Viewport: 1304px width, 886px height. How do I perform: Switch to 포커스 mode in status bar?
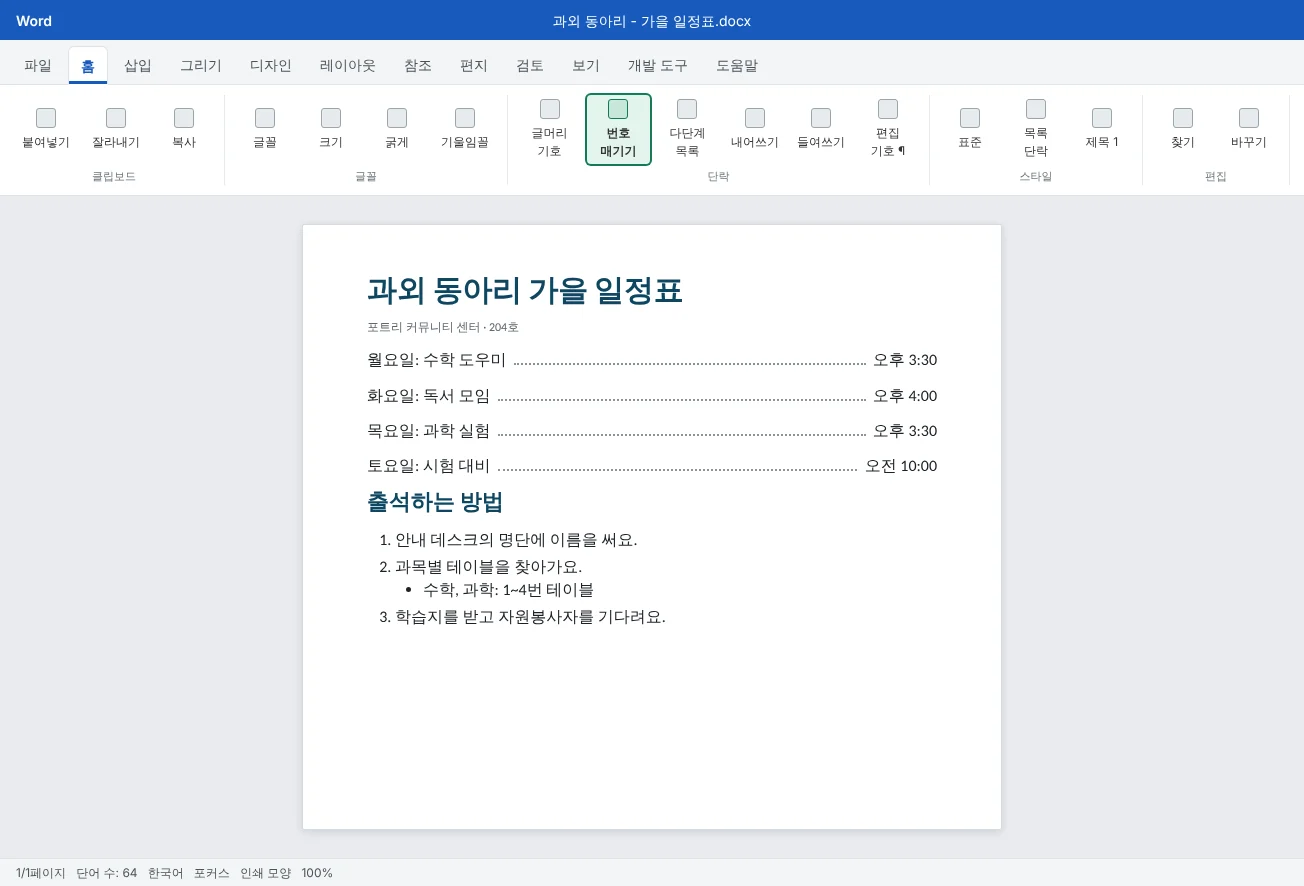point(212,873)
